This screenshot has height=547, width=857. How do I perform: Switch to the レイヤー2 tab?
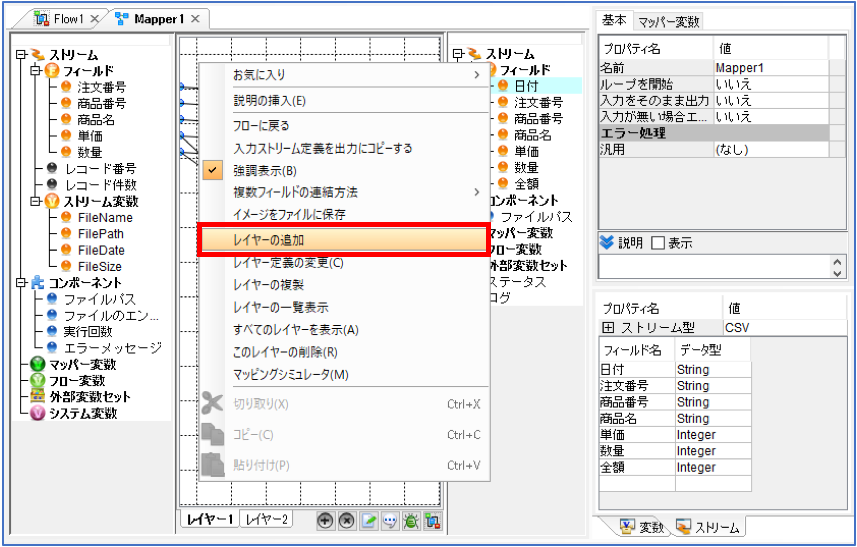click(266, 519)
